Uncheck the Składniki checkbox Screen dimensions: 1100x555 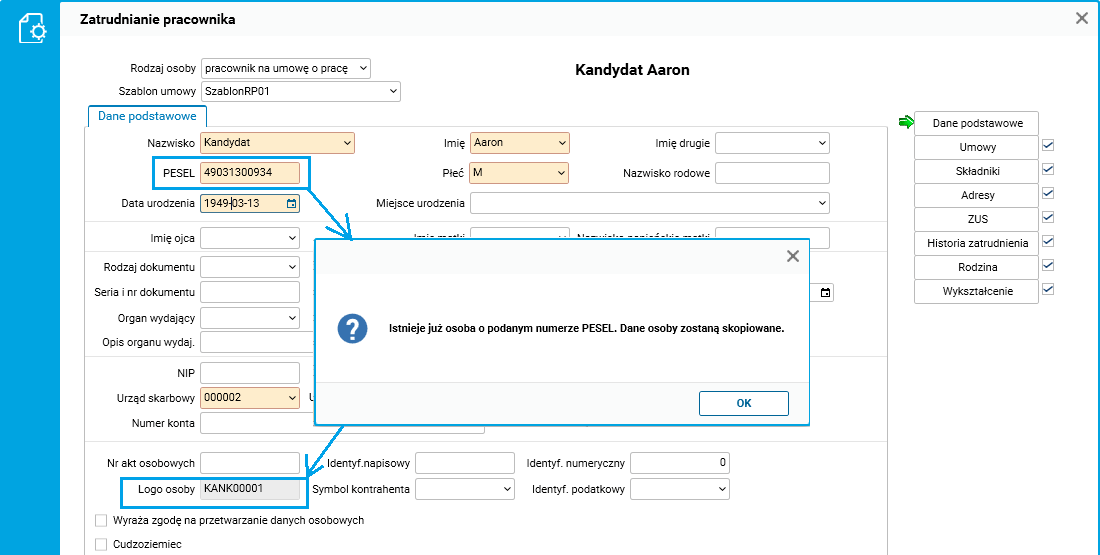[1048, 170]
